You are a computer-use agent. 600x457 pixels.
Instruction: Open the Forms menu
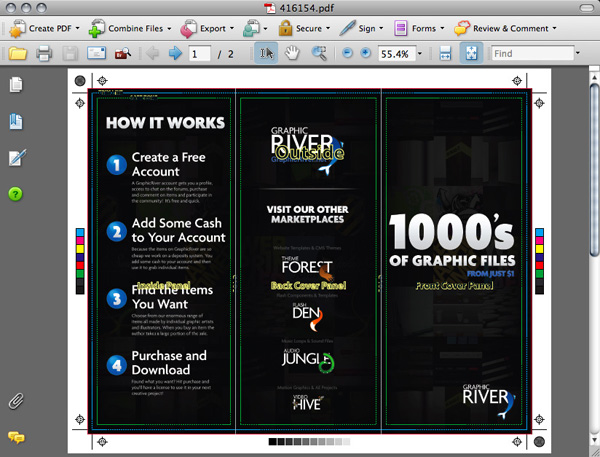[x=419, y=28]
